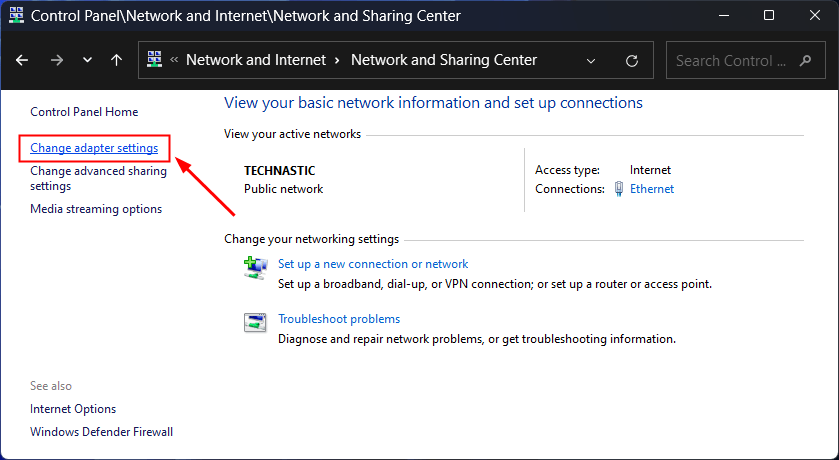The image size is (839, 460).
Task: Go up one level with the up arrow
Action: 116,60
